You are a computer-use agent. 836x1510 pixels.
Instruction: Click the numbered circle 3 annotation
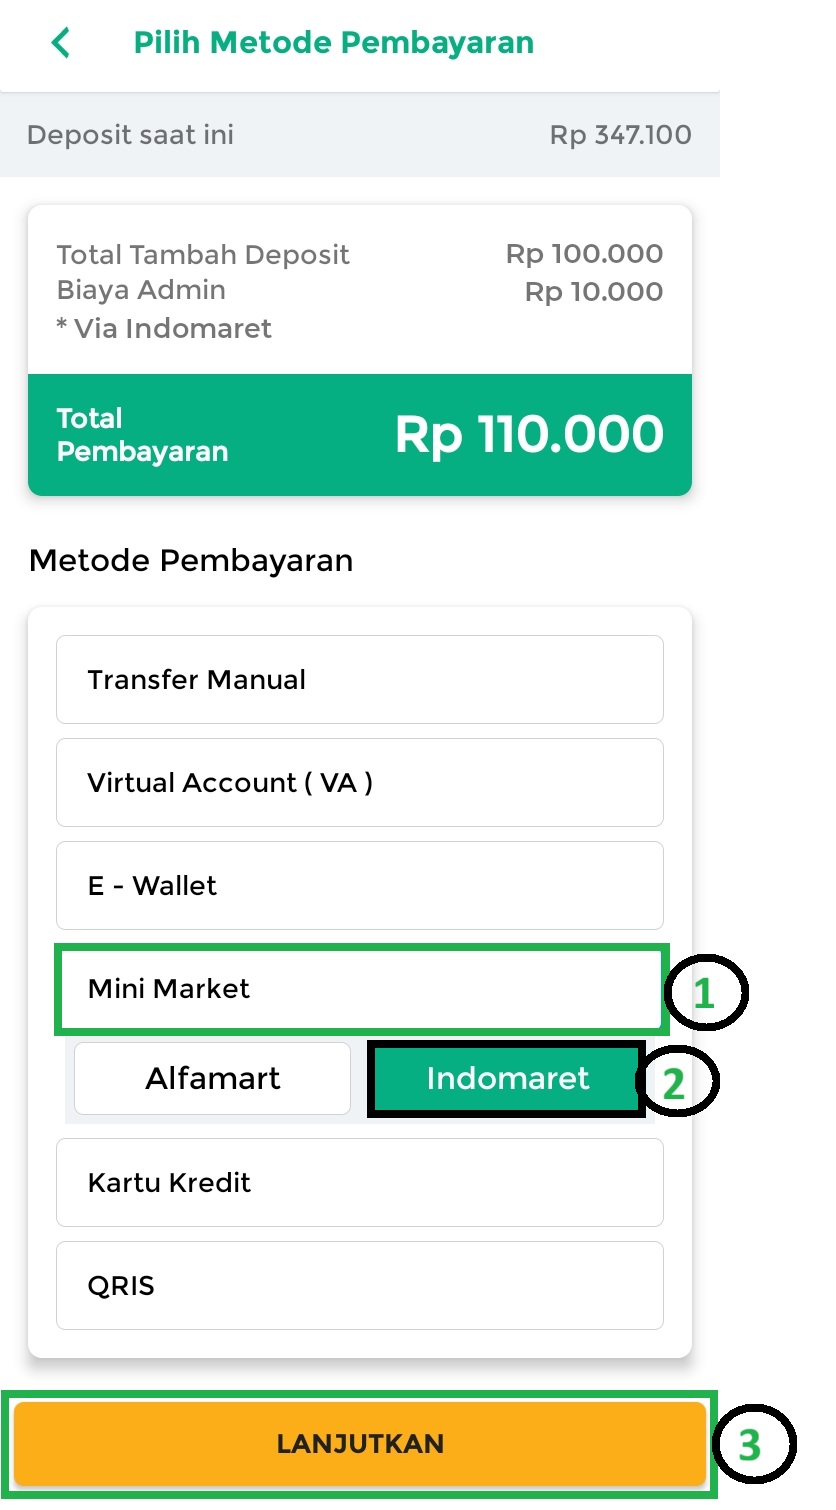tap(753, 1444)
